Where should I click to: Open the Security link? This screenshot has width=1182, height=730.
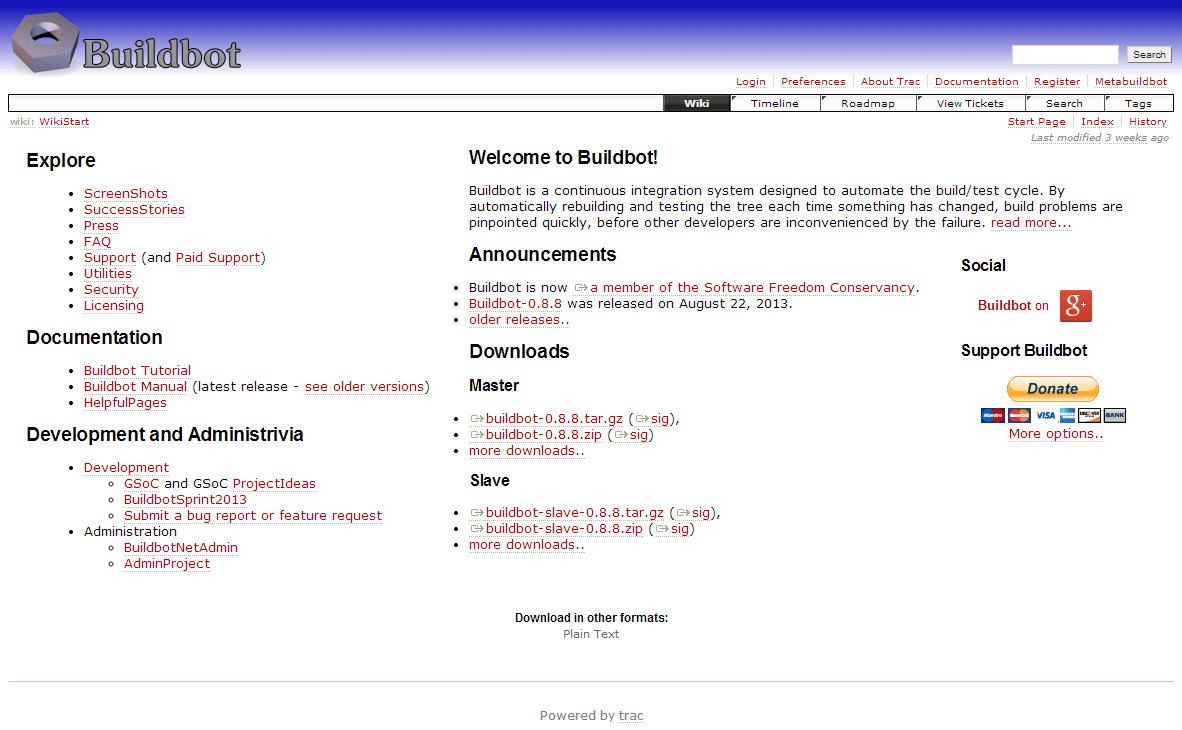tap(111, 290)
